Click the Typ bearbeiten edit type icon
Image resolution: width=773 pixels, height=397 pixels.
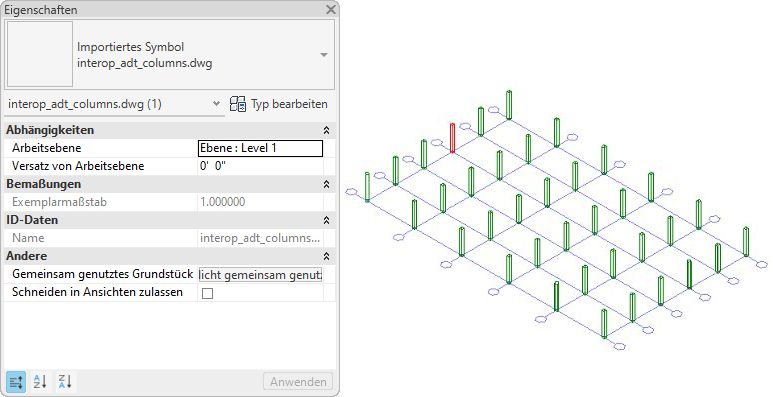click(238, 104)
